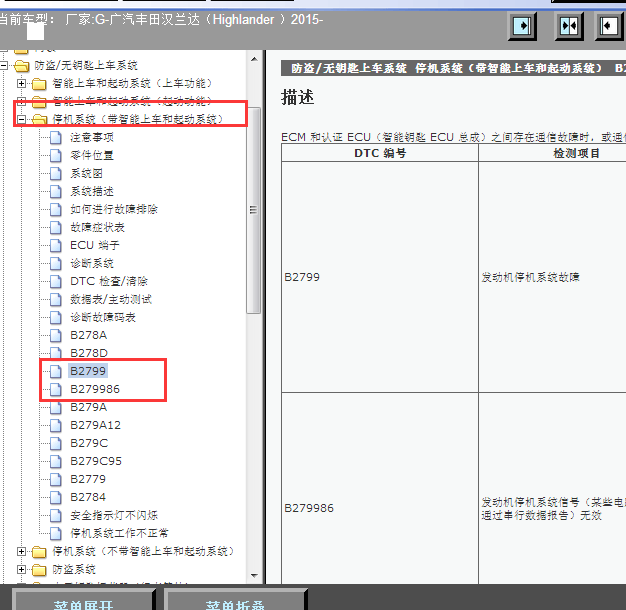
Task: Select DTC B2779 in tree
Action: tap(88, 479)
